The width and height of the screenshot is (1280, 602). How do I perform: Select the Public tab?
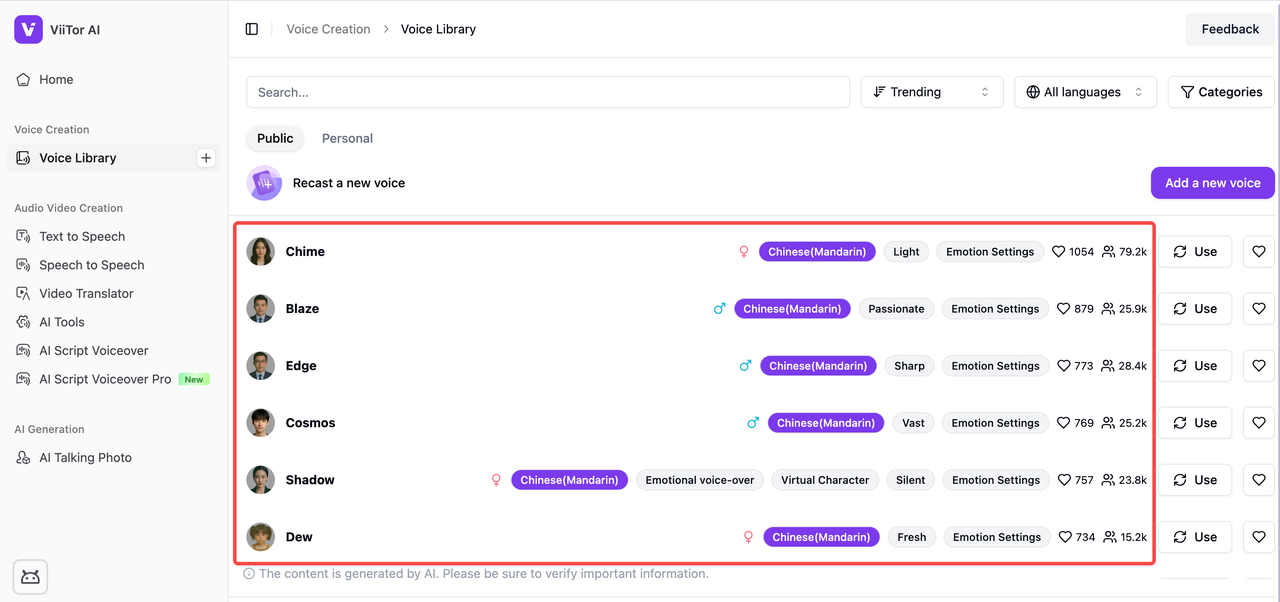(275, 139)
